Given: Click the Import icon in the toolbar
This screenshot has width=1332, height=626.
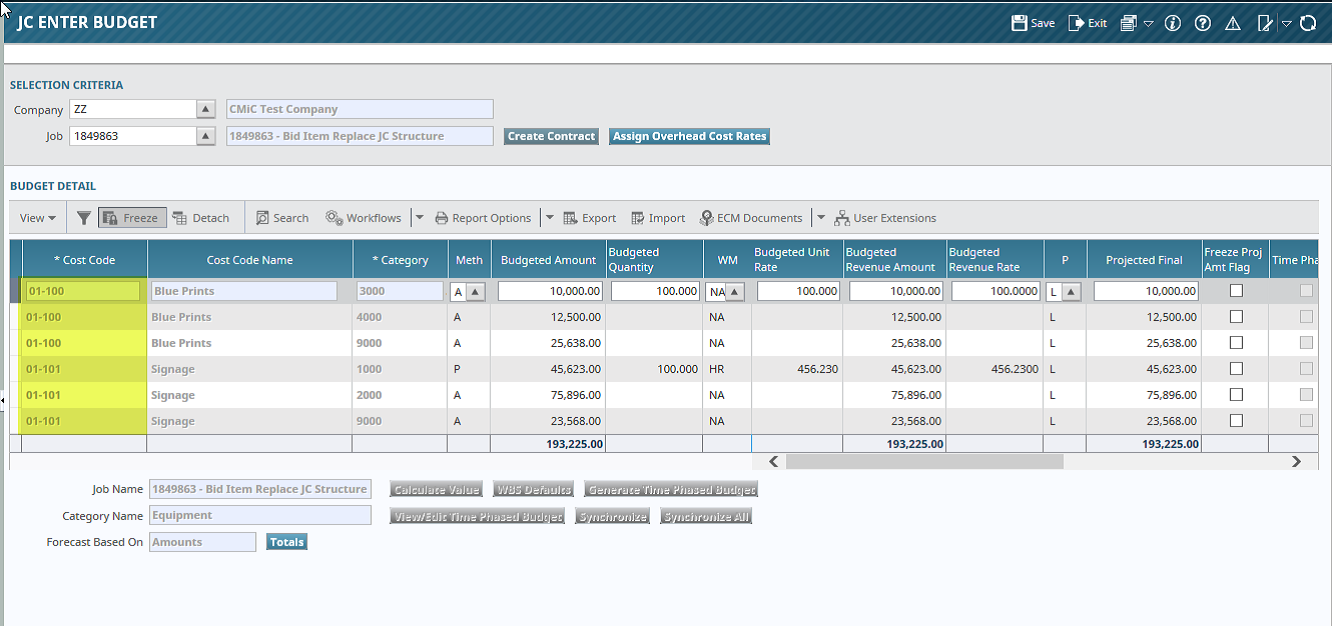Looking at the screenshot, I should coord(657,217).
